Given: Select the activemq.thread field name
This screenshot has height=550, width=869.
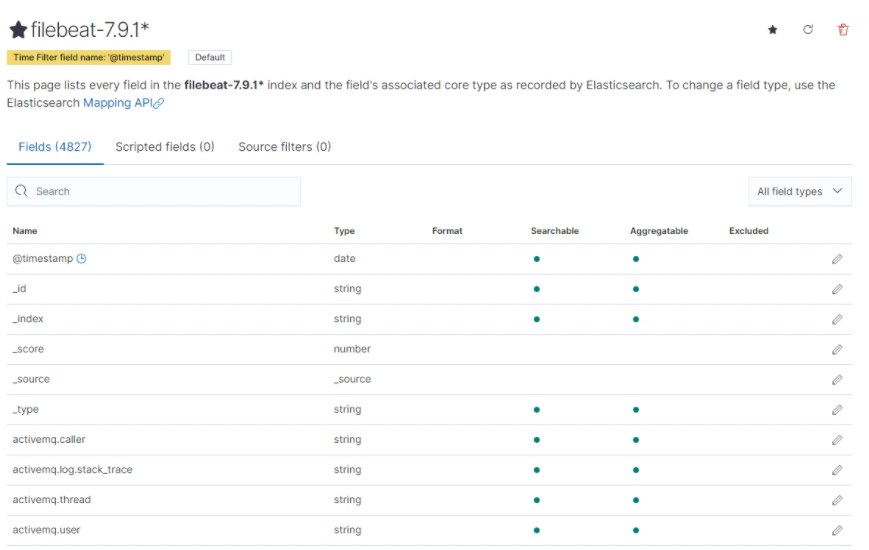Looking at the screenshot, I should (52, 500).
